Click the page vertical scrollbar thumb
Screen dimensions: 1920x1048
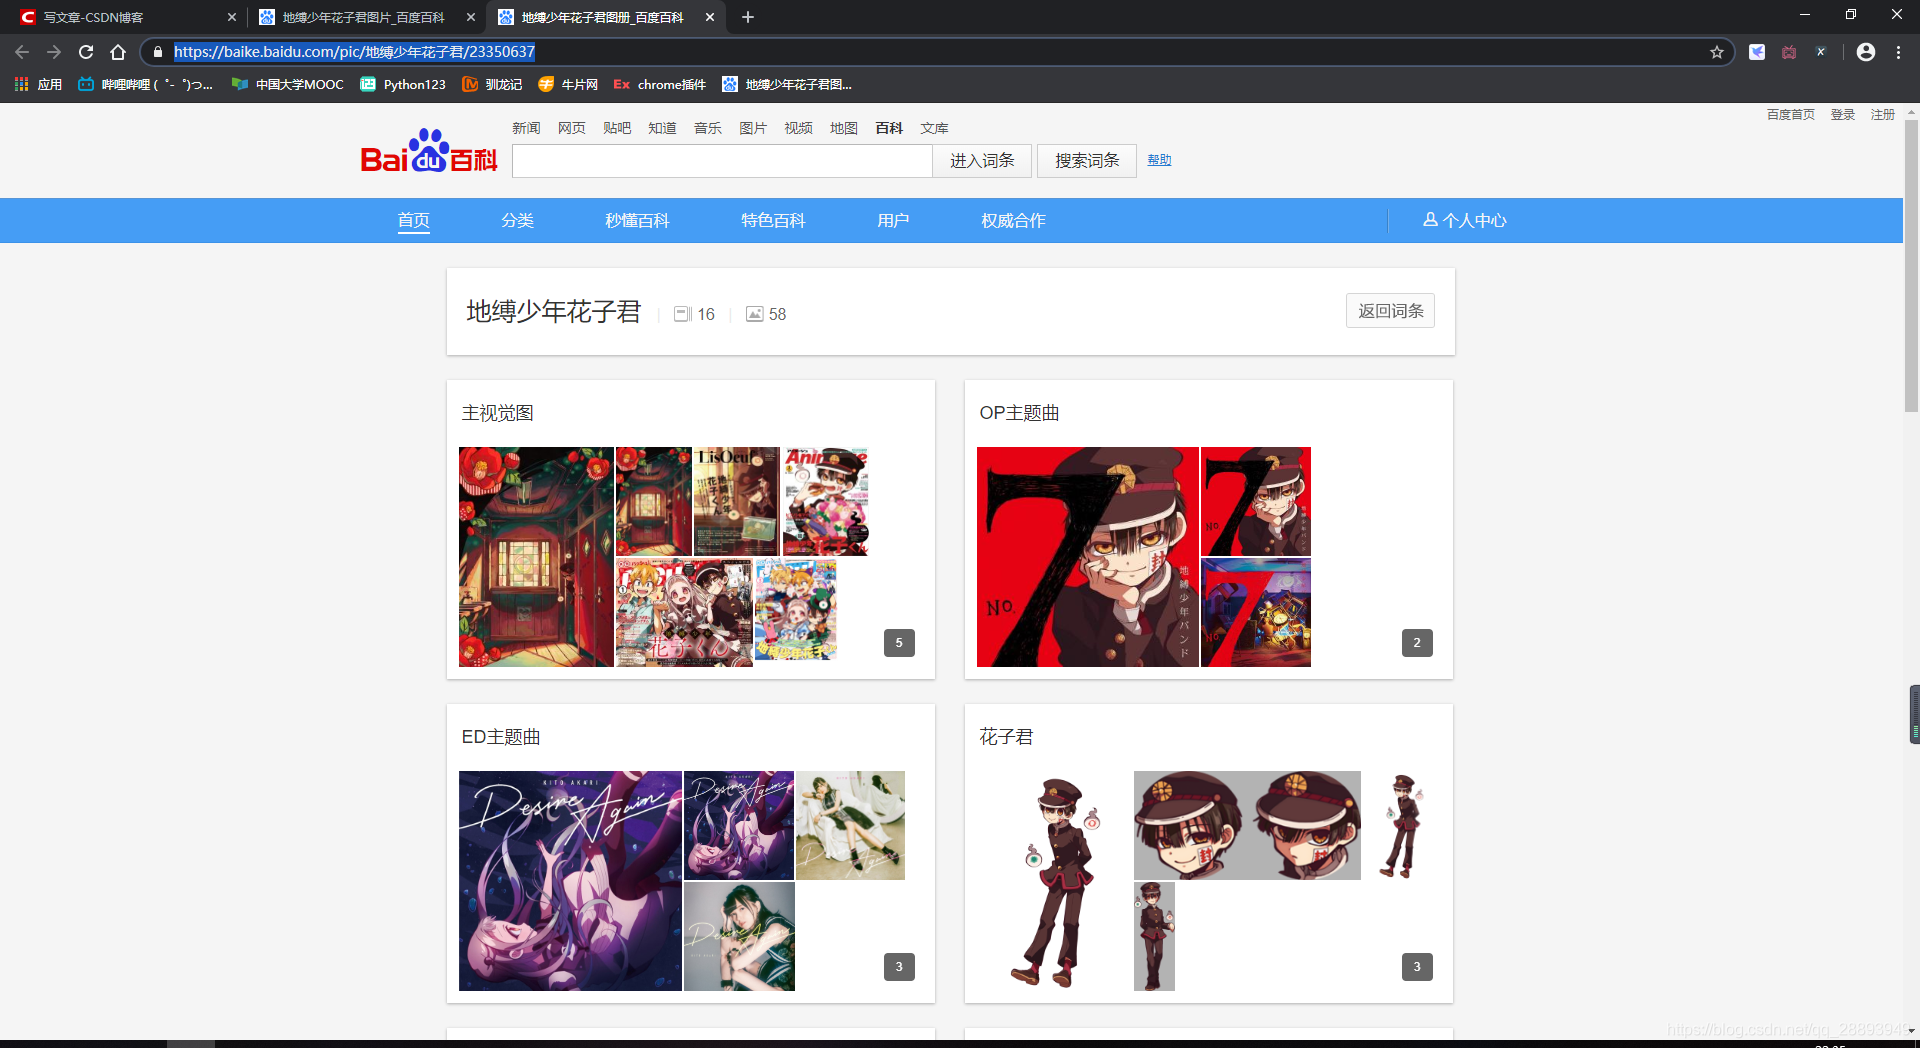[1911, 265]
